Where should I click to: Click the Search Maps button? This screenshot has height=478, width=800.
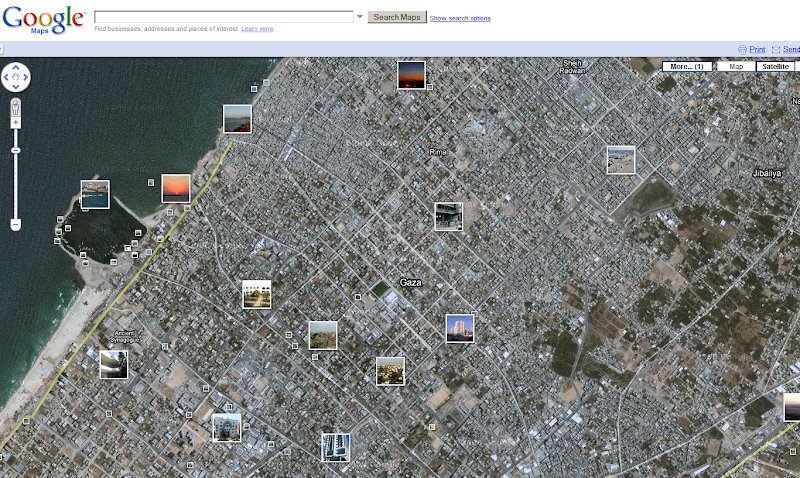tap(397, 17)
